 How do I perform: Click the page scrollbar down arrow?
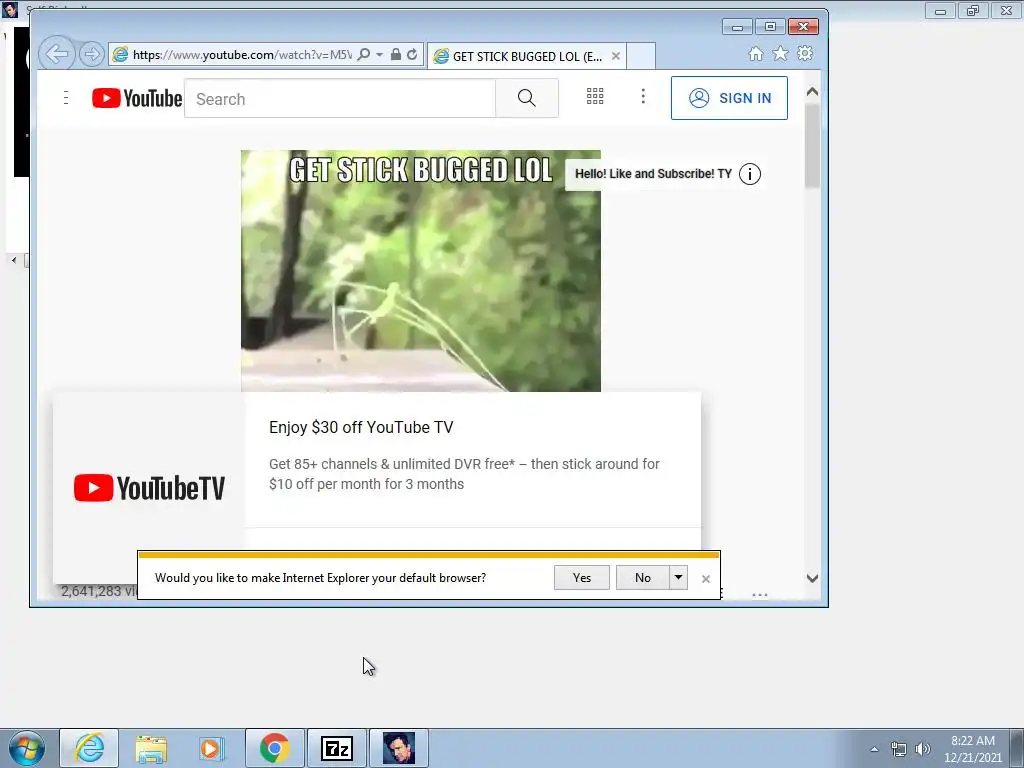tap(812, 578)
